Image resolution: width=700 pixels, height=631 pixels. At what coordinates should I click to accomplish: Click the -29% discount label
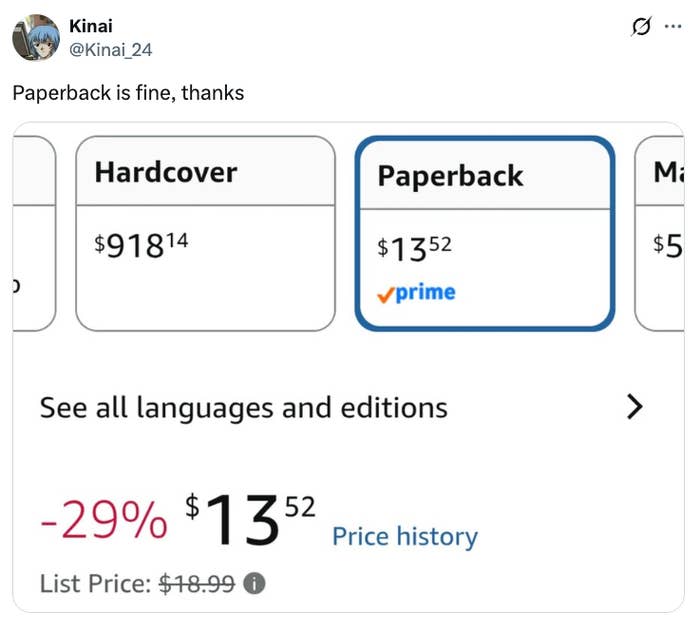(x=104, y=520)
